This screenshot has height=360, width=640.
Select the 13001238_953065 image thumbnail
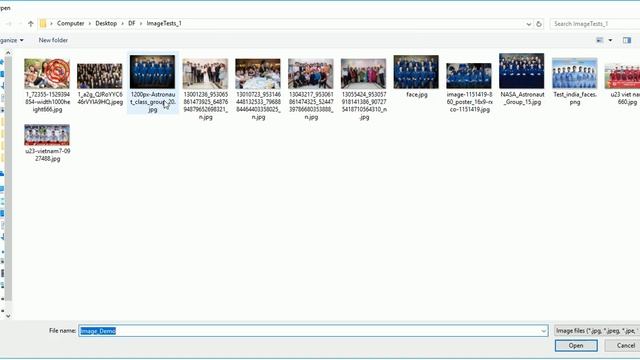point(205,73)
